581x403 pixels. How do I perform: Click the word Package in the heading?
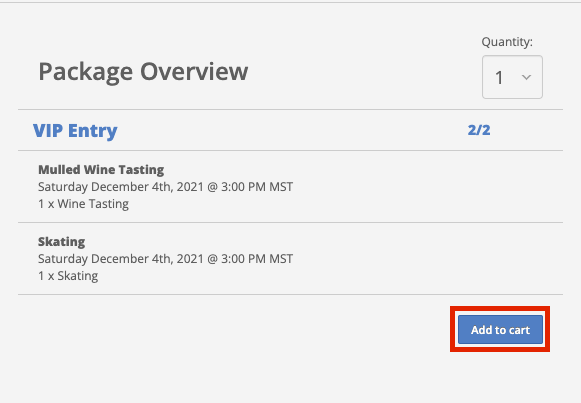click(x=86, y=73)
